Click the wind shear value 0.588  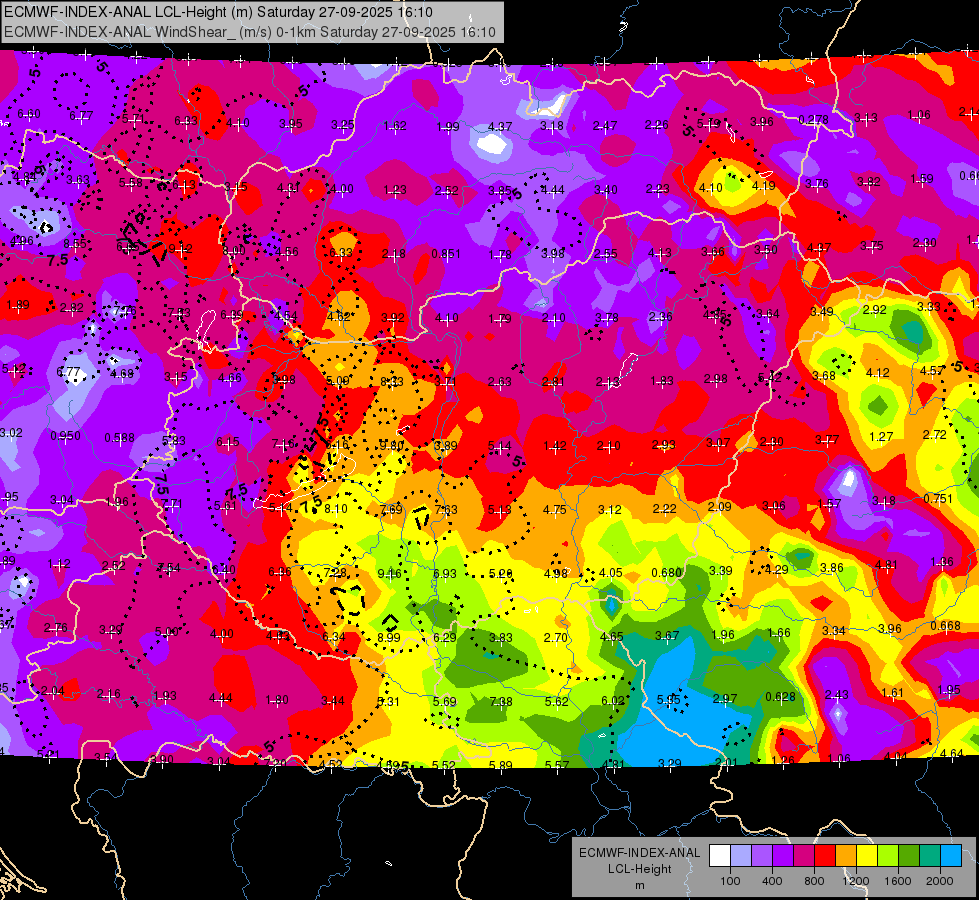[x=119, y=438]
